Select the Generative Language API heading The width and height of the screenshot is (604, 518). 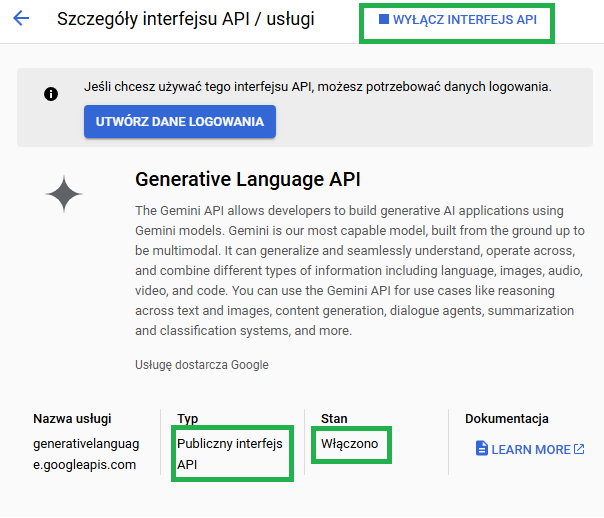(248, 179)
